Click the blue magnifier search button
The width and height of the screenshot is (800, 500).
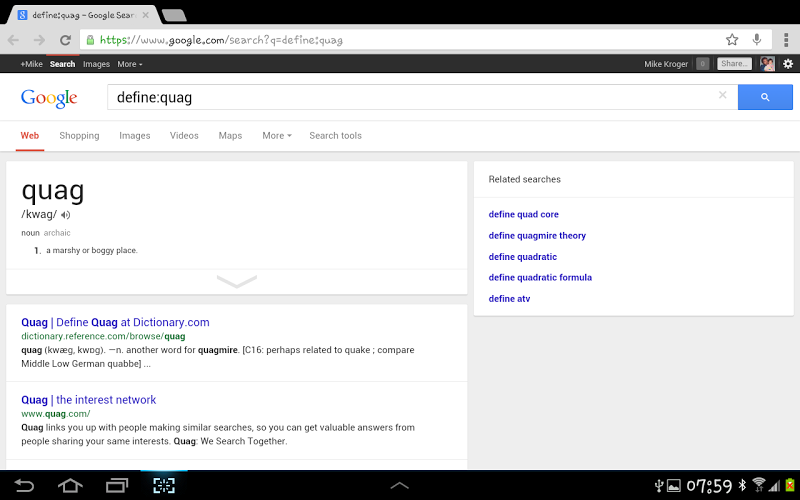tap(765, 97)
